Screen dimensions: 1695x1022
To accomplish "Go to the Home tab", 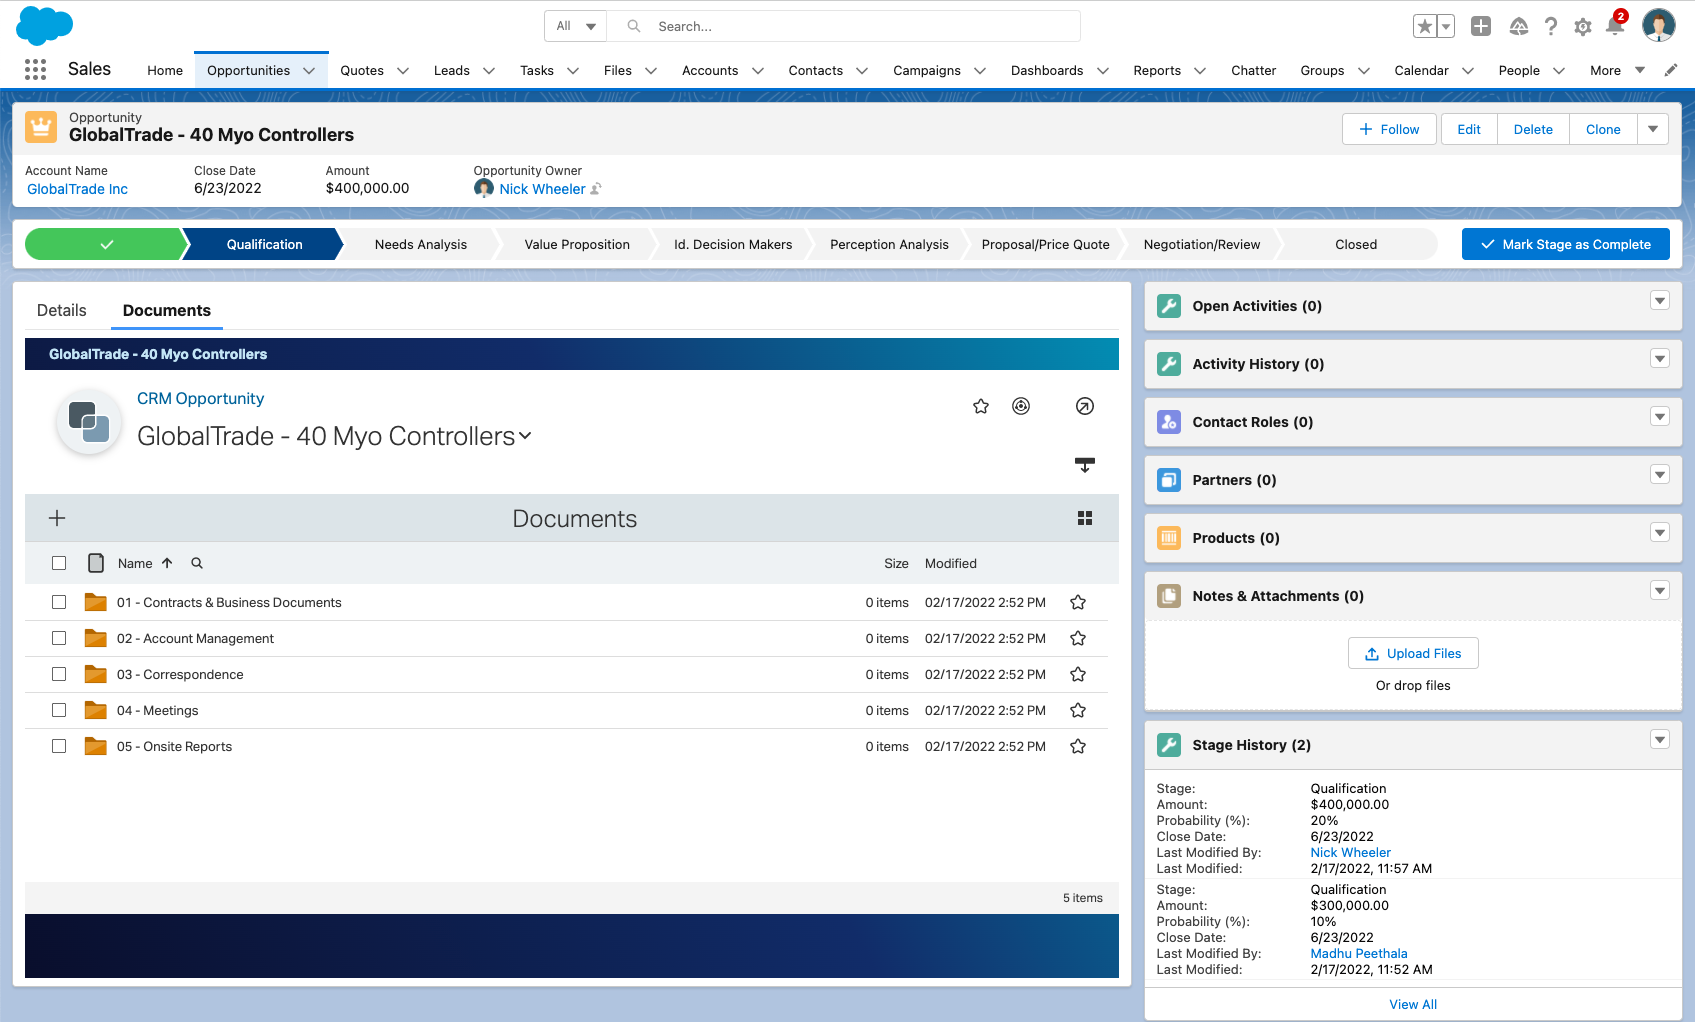I will 165,70.
